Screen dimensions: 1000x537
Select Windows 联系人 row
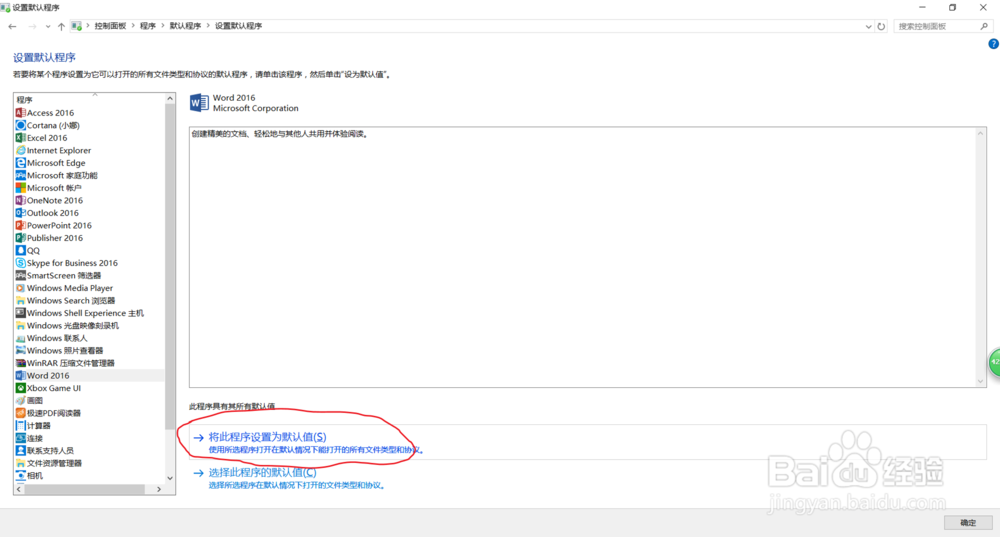(x=89, y=338)
